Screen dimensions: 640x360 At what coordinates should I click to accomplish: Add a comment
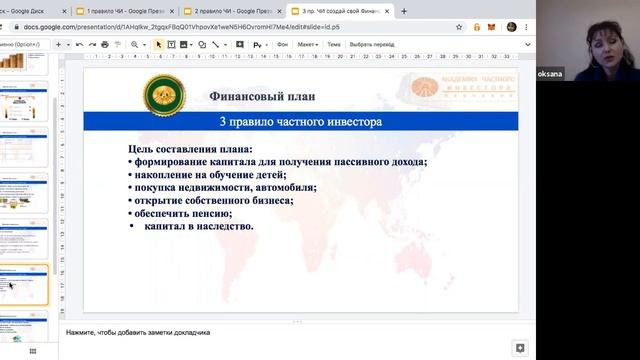[240, 44]
